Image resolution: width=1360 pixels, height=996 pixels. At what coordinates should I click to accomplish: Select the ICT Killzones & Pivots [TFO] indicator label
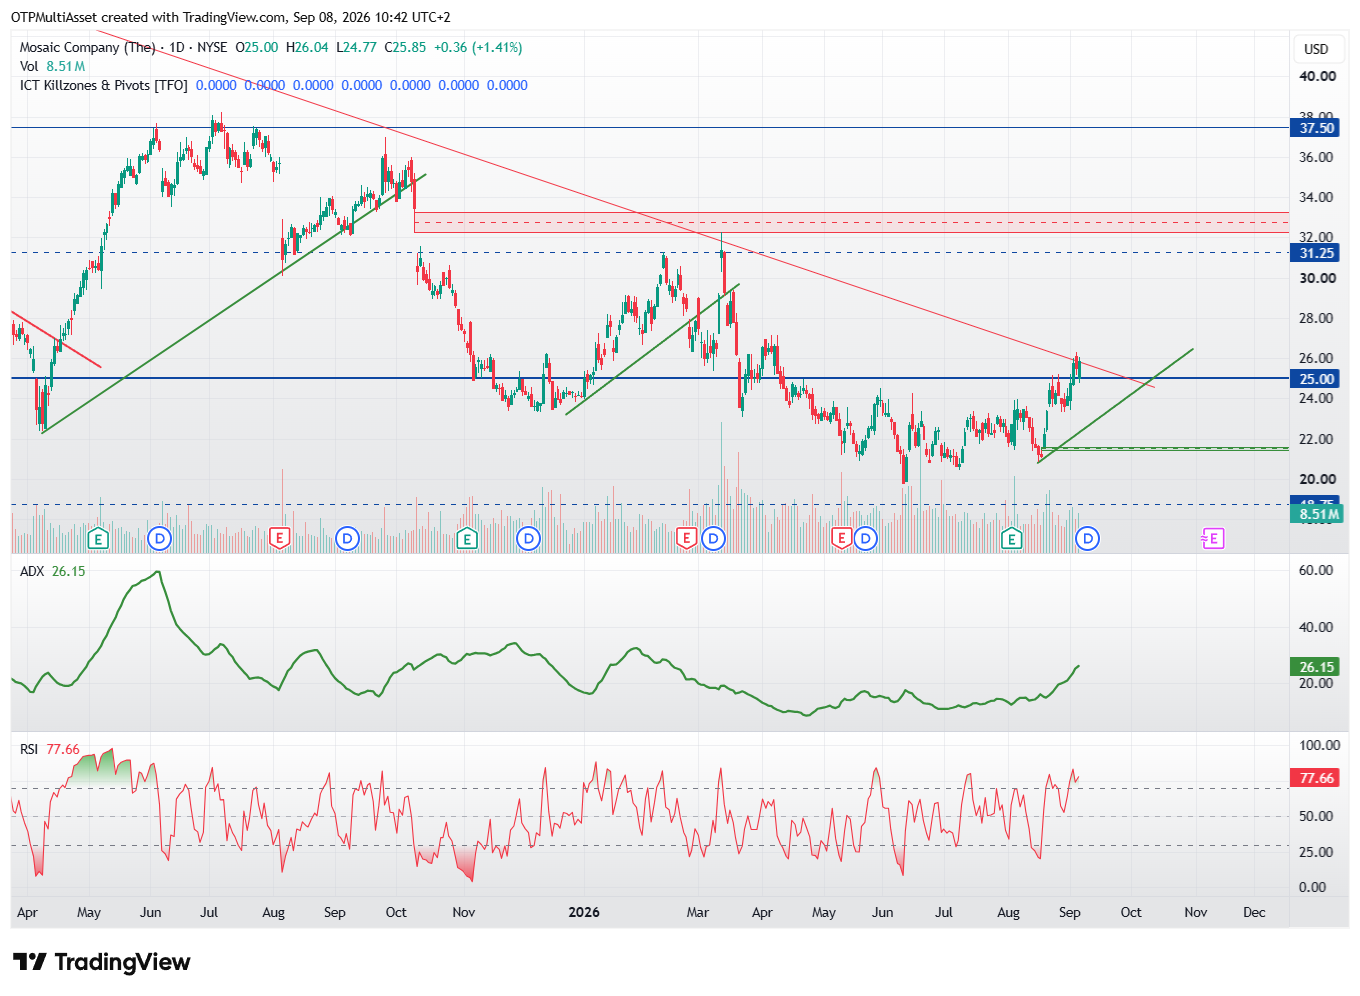point(104,85)
